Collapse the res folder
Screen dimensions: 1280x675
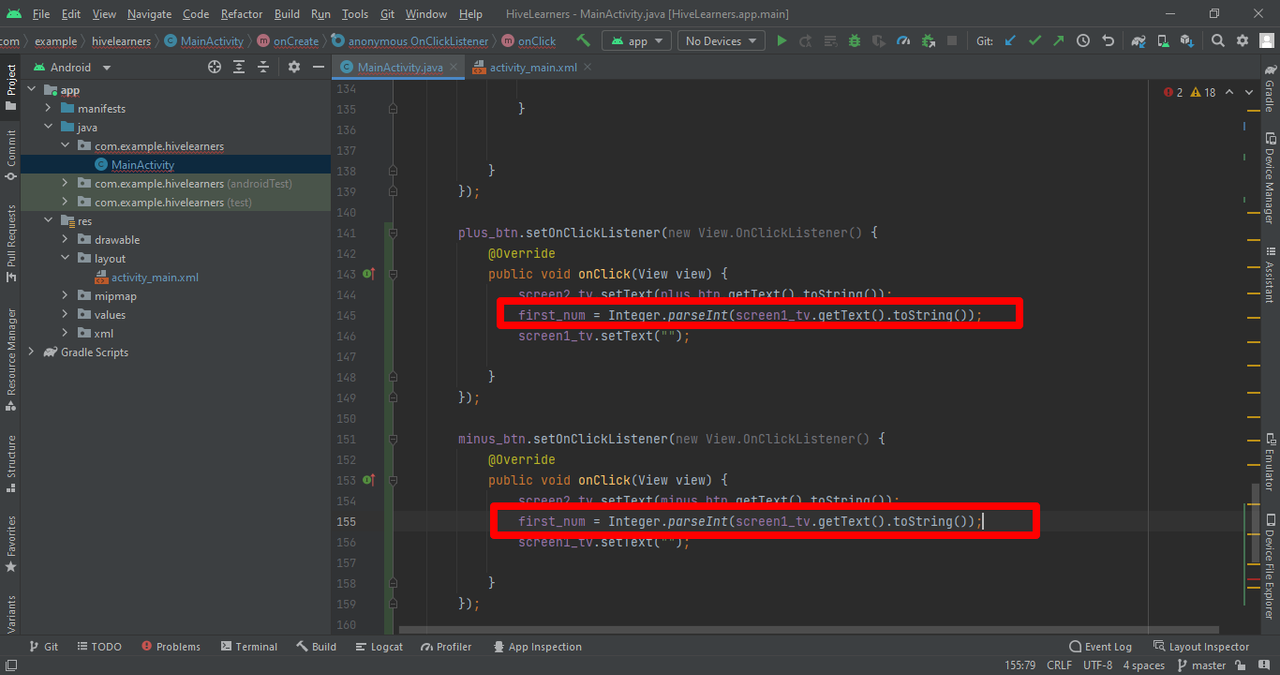(x=48, y=221)
